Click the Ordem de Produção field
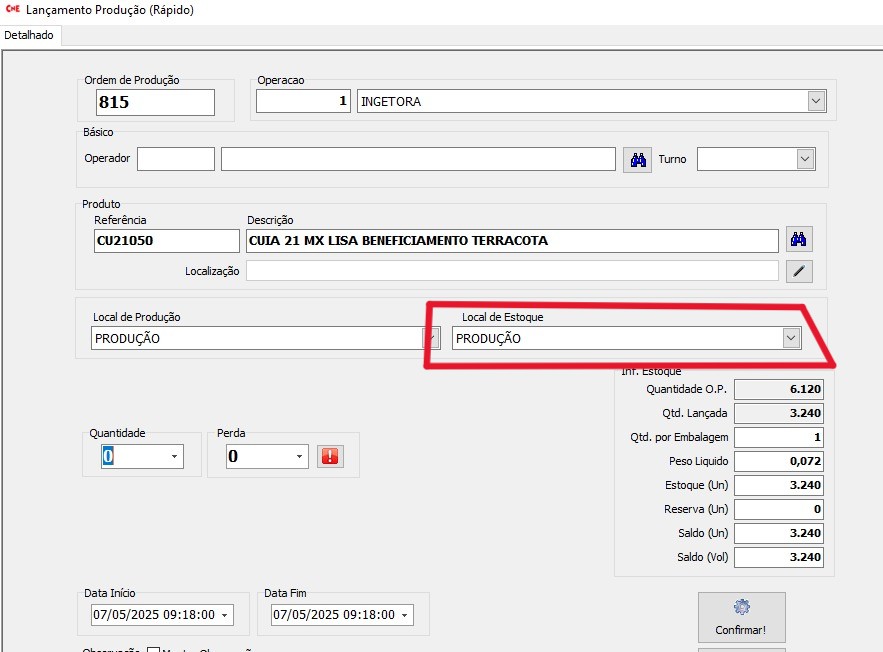883x652 pixels. (155, 102)
